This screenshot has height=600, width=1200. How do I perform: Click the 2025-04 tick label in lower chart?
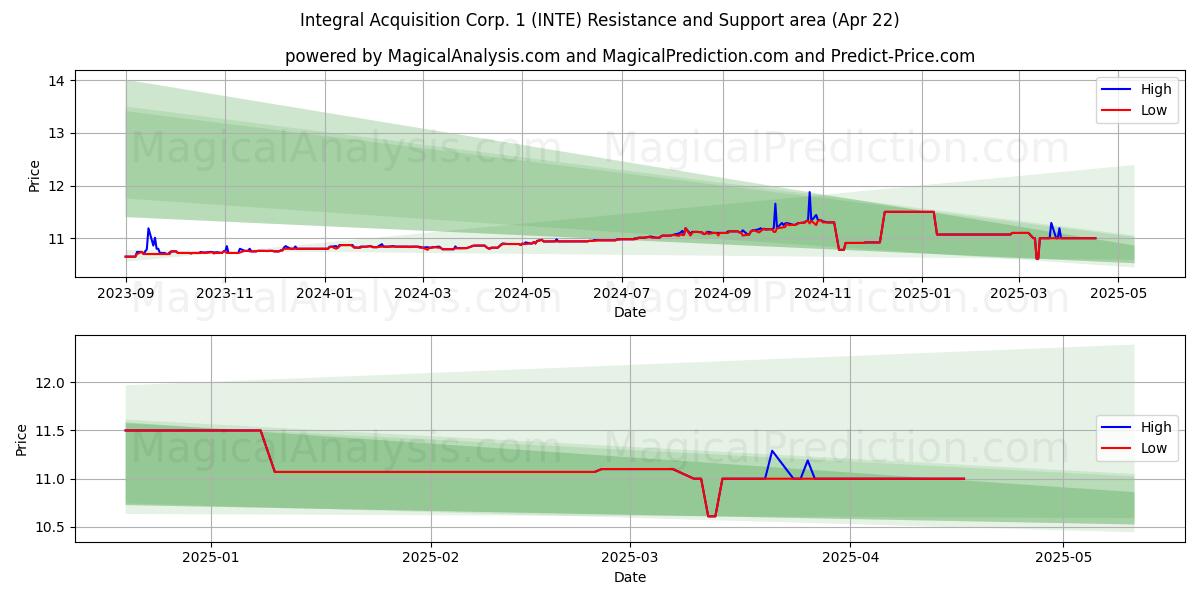pyautogui.click(x=850, y=558)
